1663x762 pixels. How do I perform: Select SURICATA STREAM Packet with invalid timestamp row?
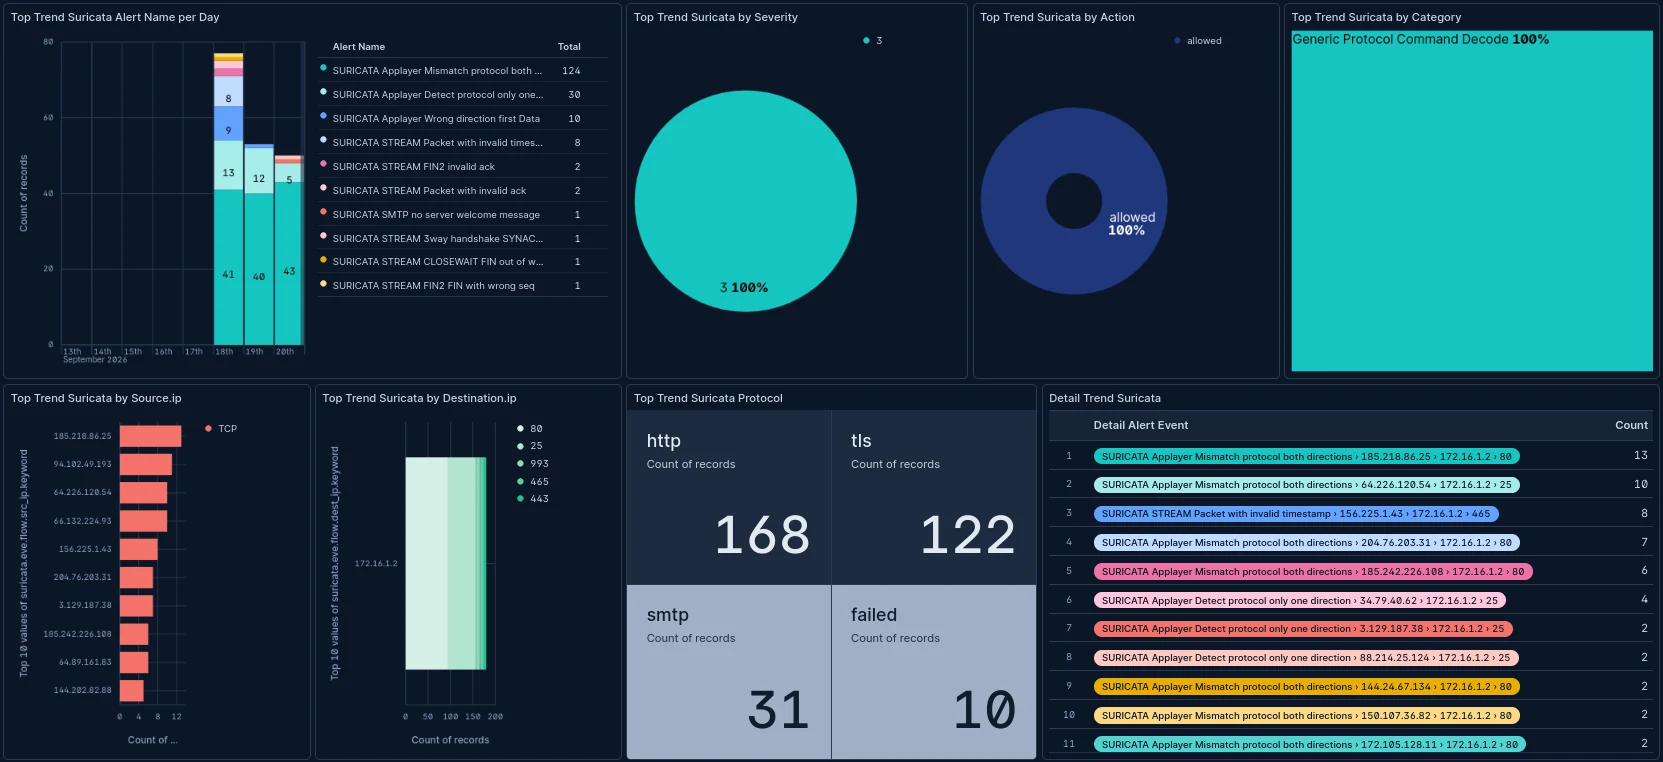(463, 143)
